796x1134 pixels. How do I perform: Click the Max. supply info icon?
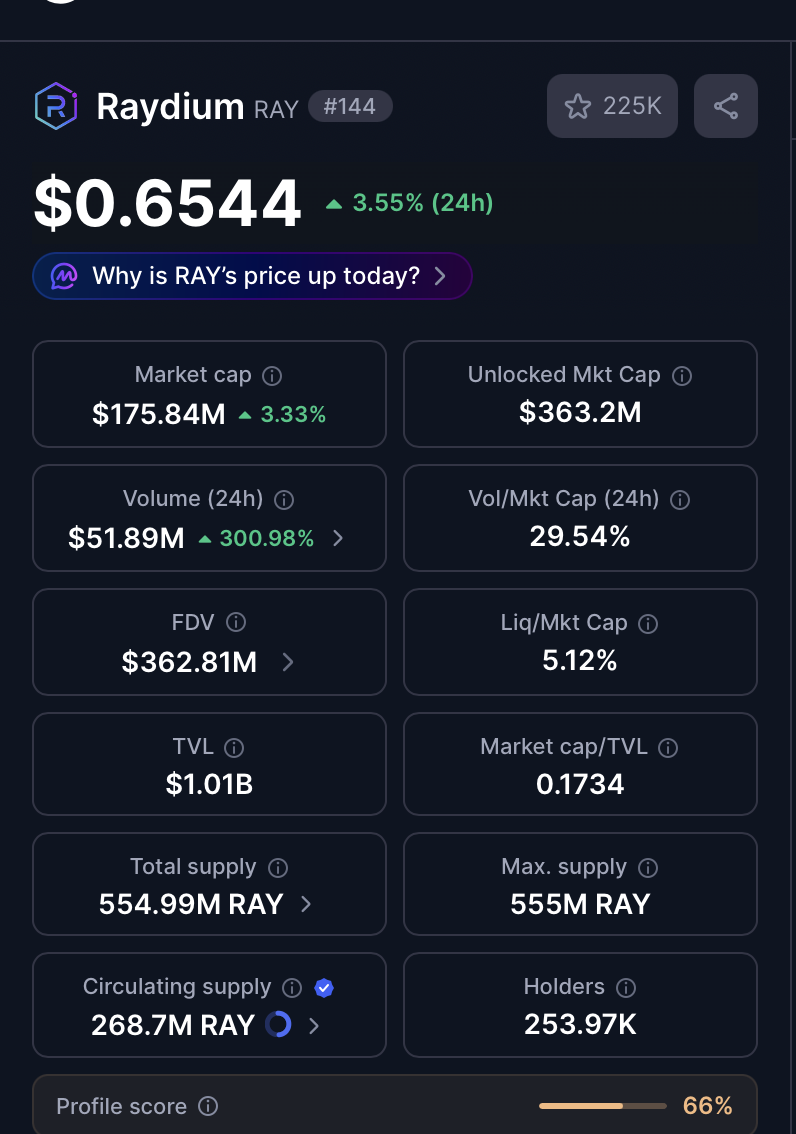[x=648, y=867]
